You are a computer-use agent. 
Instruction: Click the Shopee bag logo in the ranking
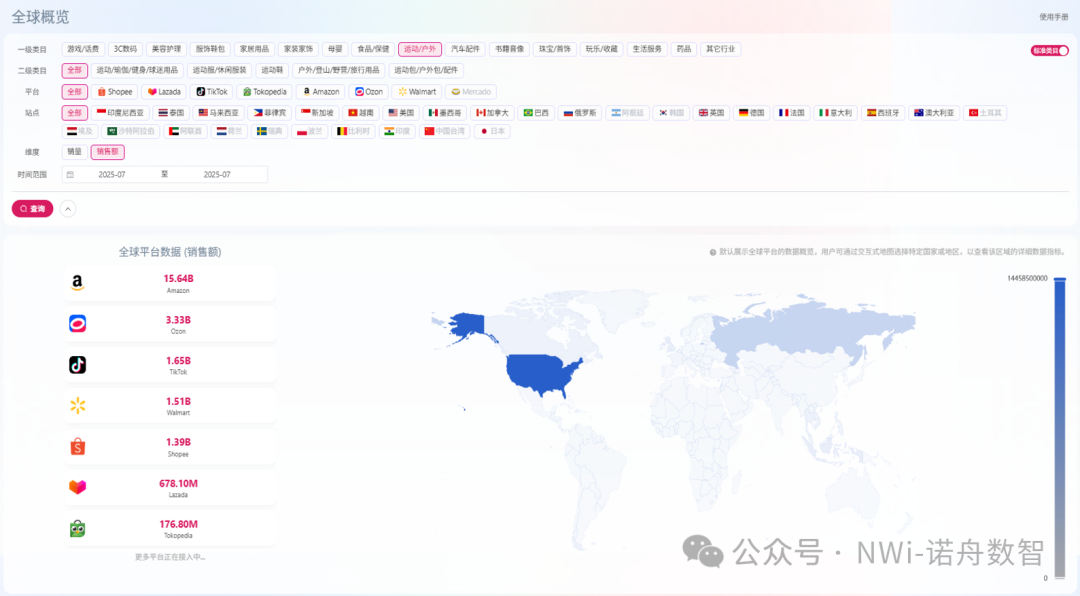coord(77,446)
